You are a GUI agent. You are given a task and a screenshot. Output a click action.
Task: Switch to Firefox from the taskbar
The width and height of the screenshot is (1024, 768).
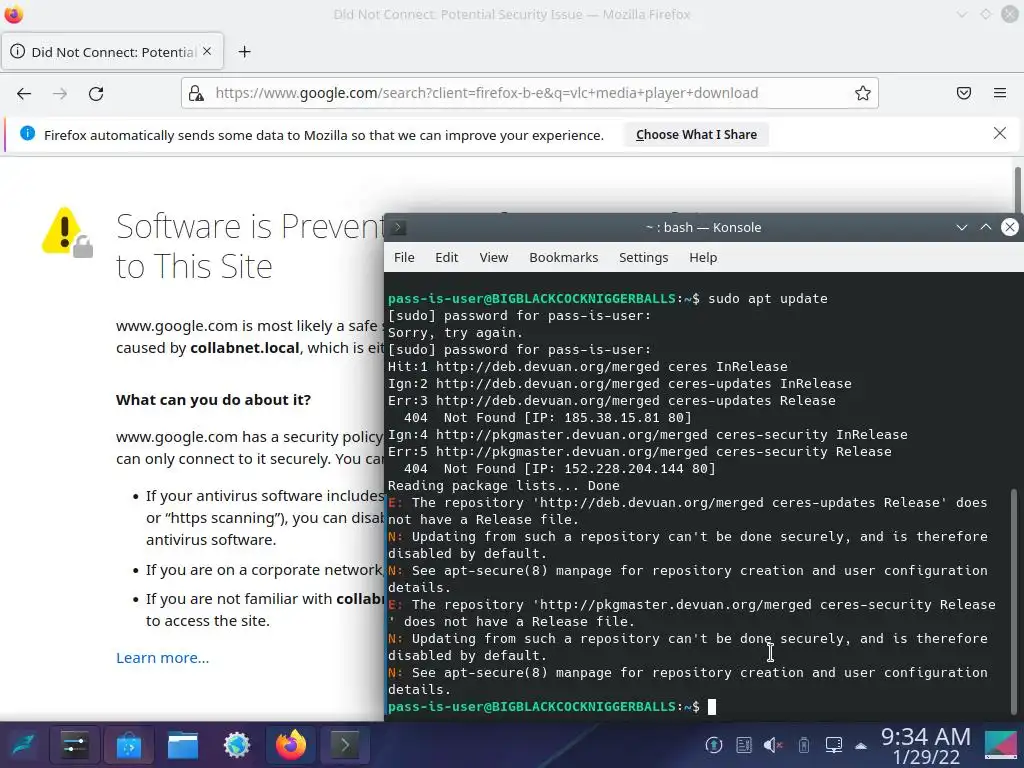coord(291,744)
